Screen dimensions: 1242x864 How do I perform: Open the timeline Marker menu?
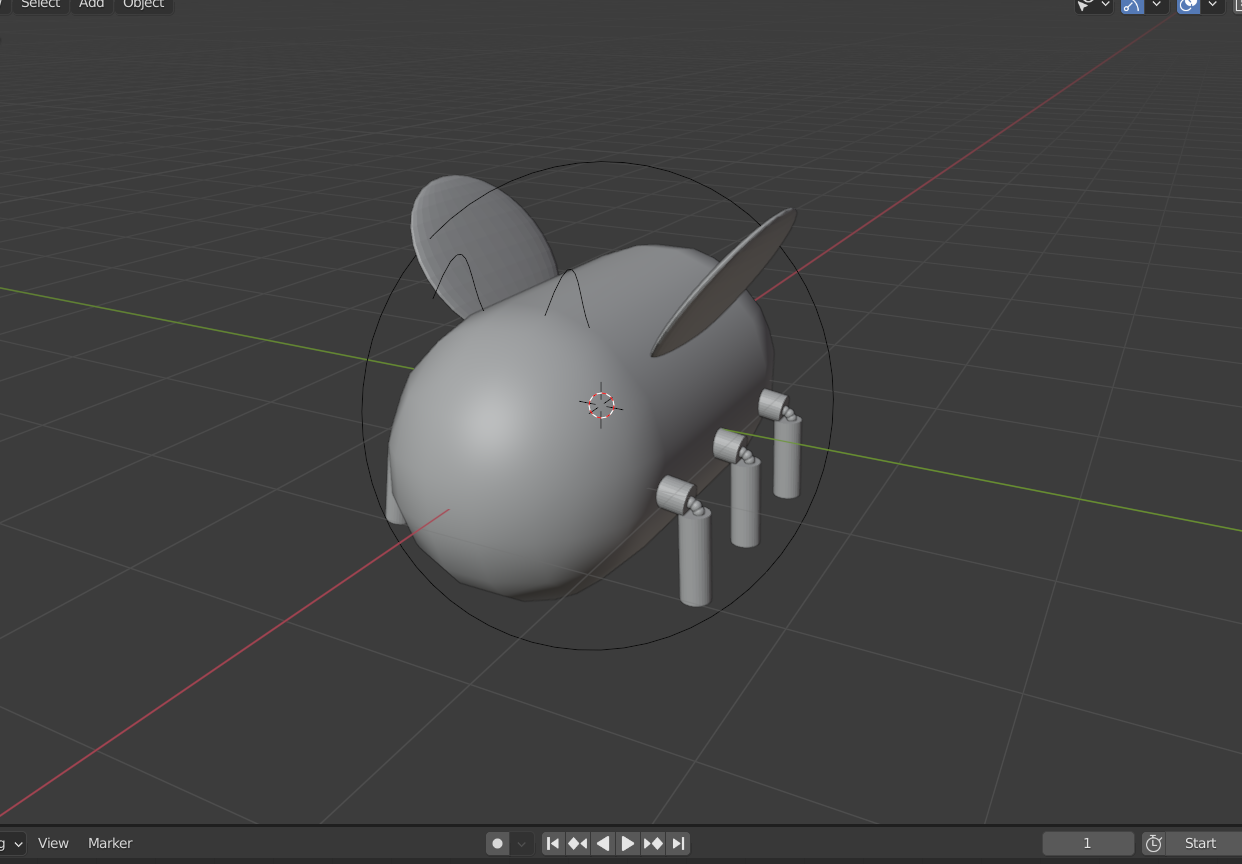[x=110, y=843]
